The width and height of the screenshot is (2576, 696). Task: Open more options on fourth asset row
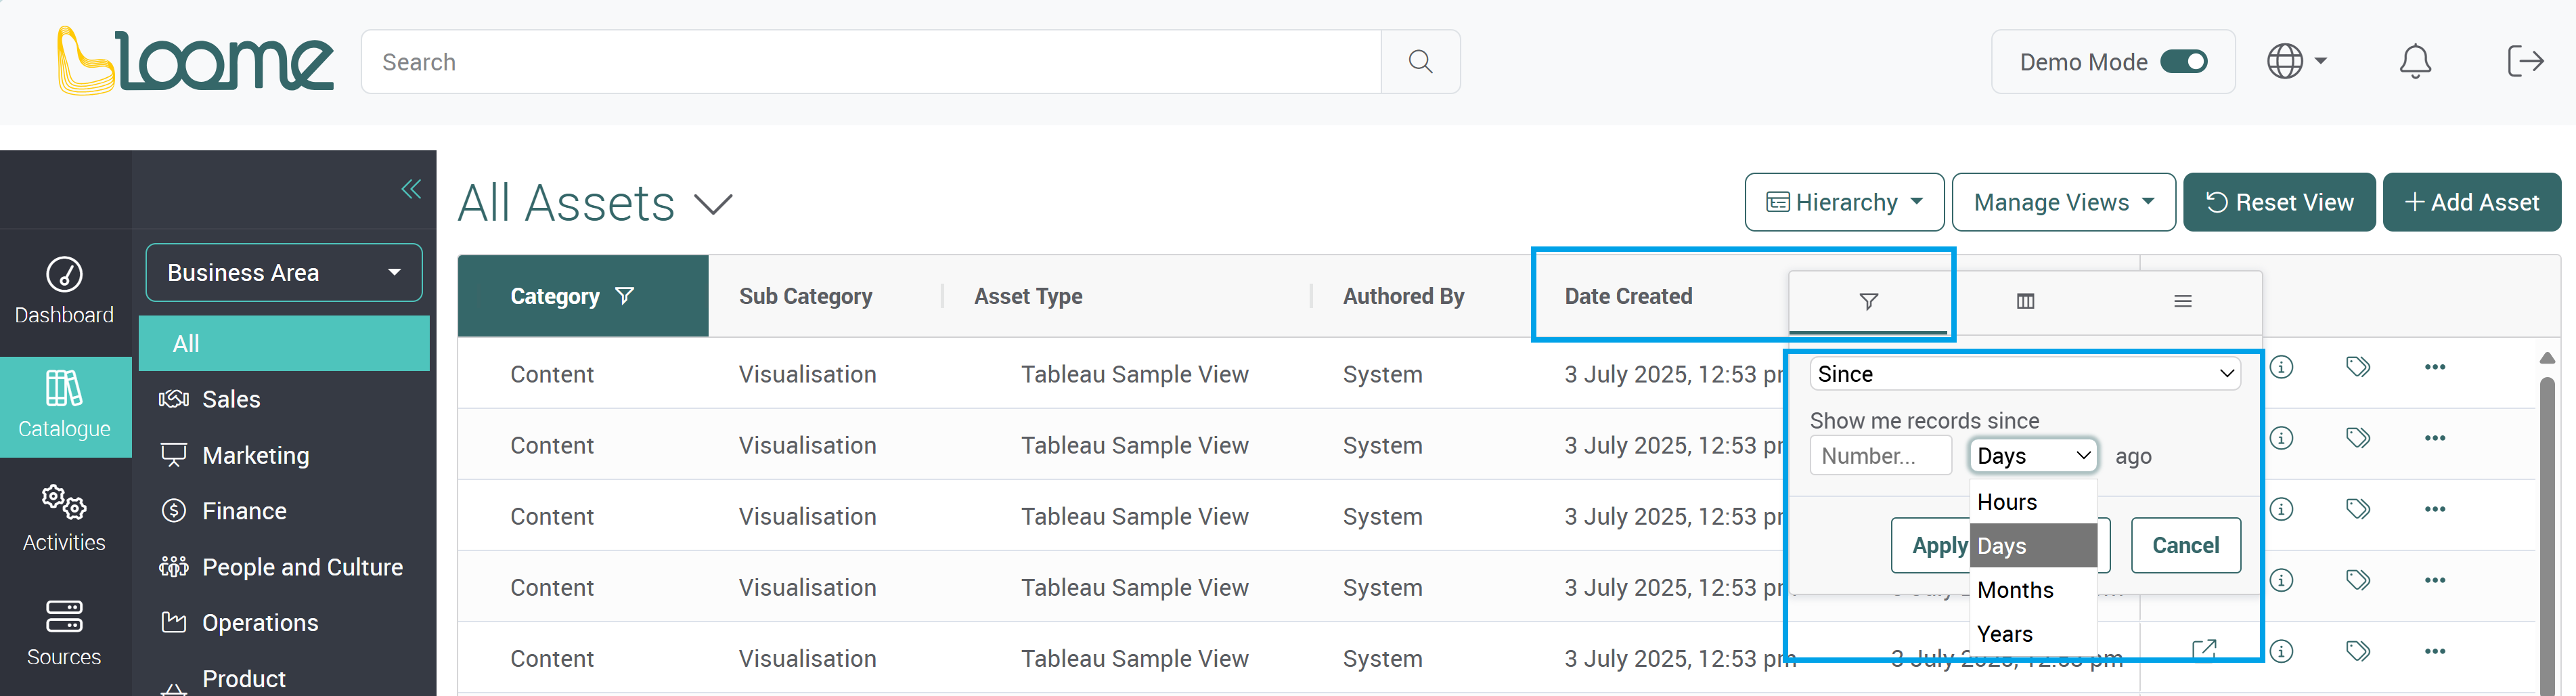point(2435,580)
